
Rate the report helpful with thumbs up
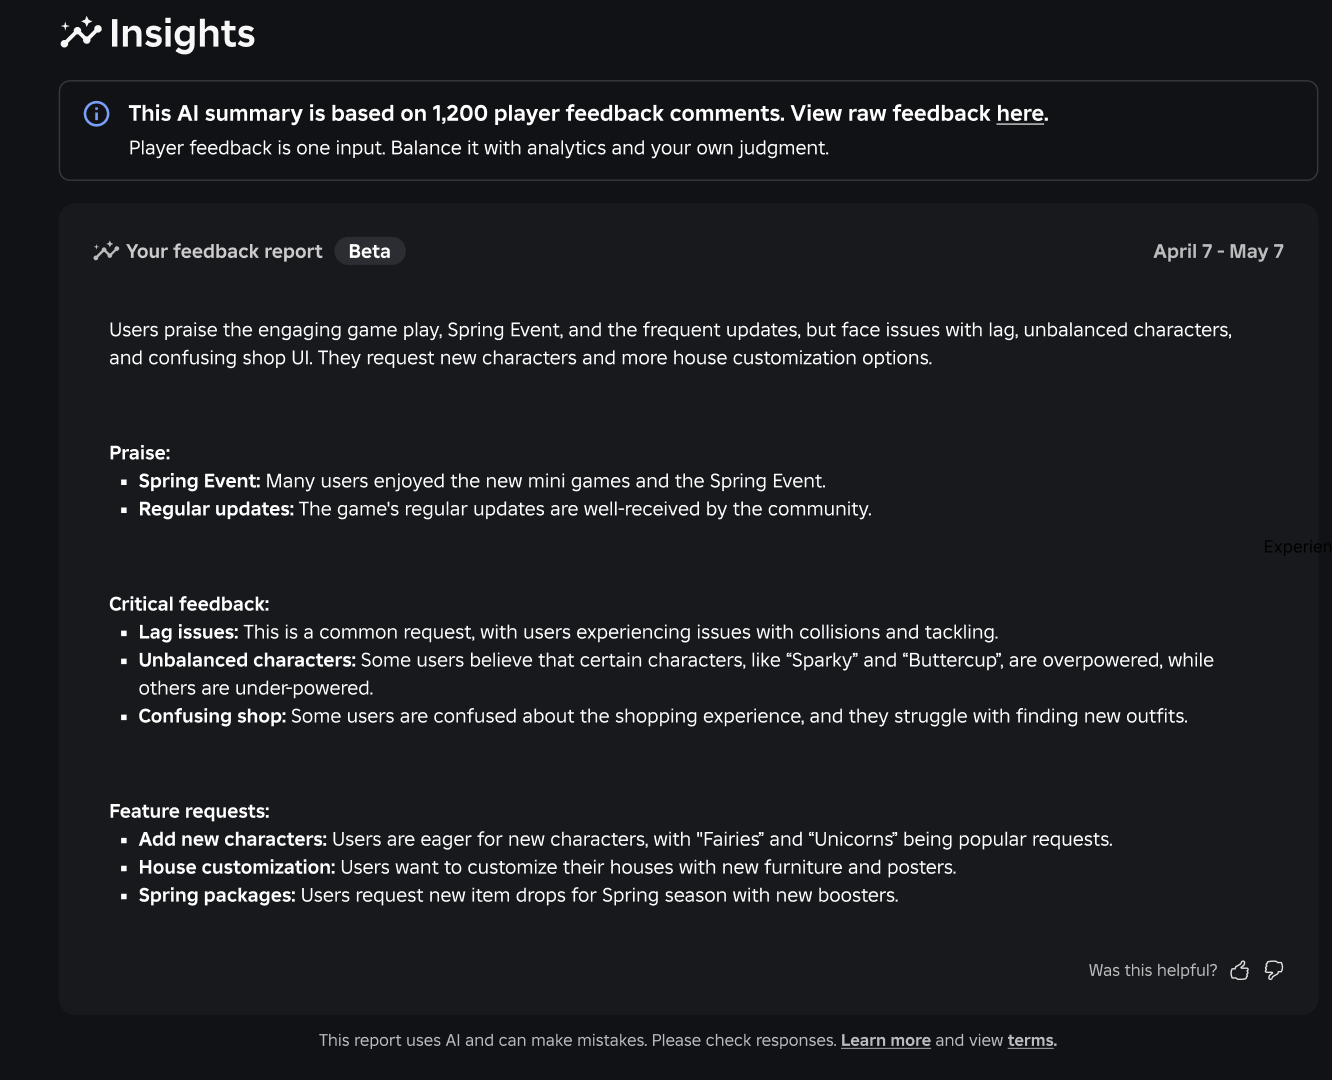(1240, 970)
